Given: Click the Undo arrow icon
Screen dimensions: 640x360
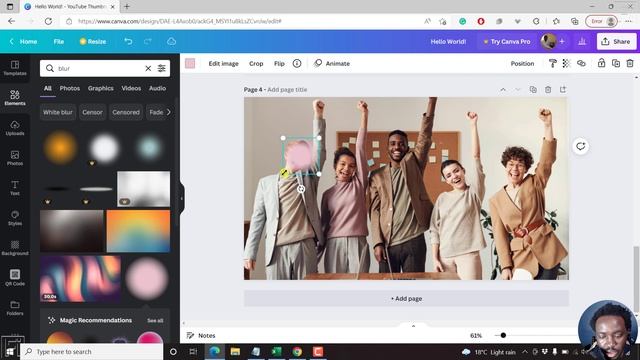Looking at the screenshot, I should (x=128, y=41).
